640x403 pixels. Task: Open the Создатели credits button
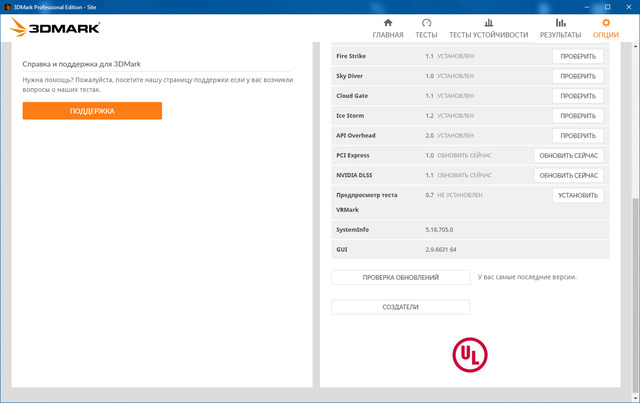pyautogui.click(x=400, y=307)
